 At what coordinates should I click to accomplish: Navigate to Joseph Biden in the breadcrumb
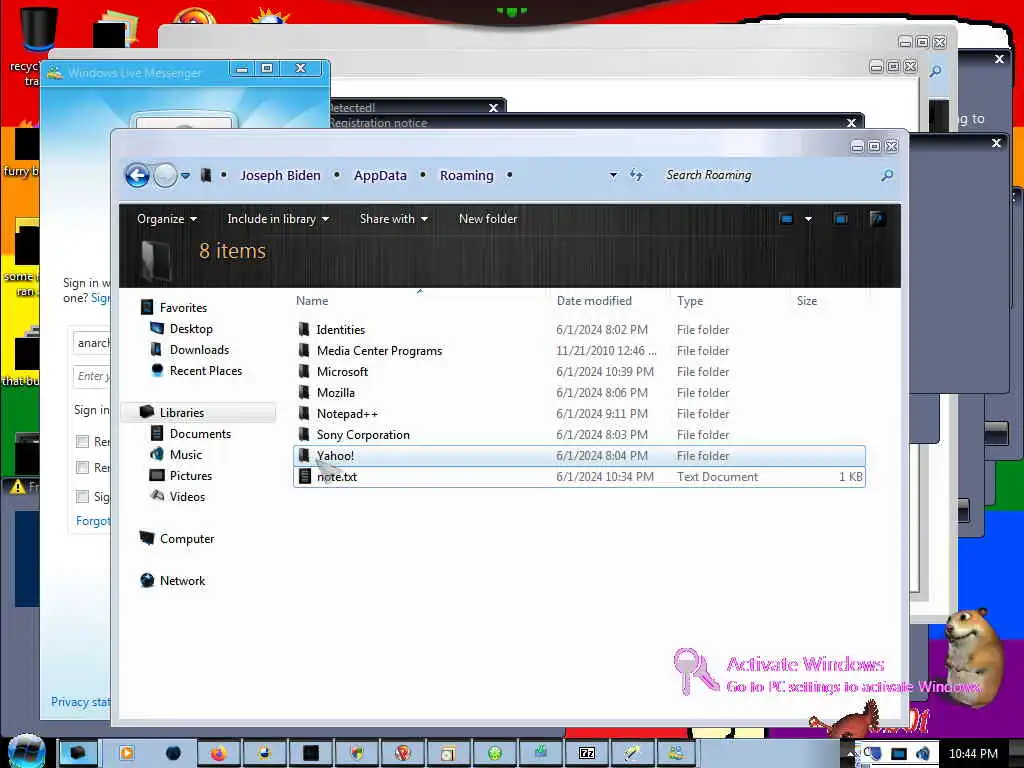tap(280, 175)
